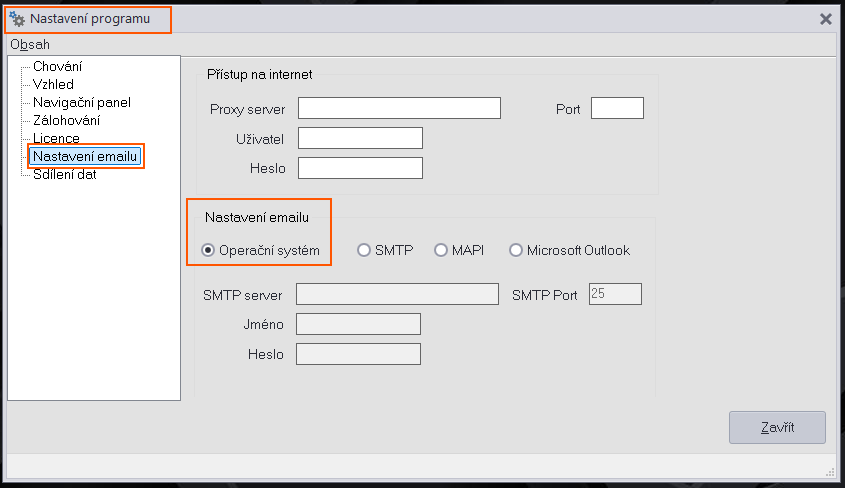The width and height of the screenshot is (845, 488).
Task: Click Nastavení emailu tree item
Action: click(86, 157)
